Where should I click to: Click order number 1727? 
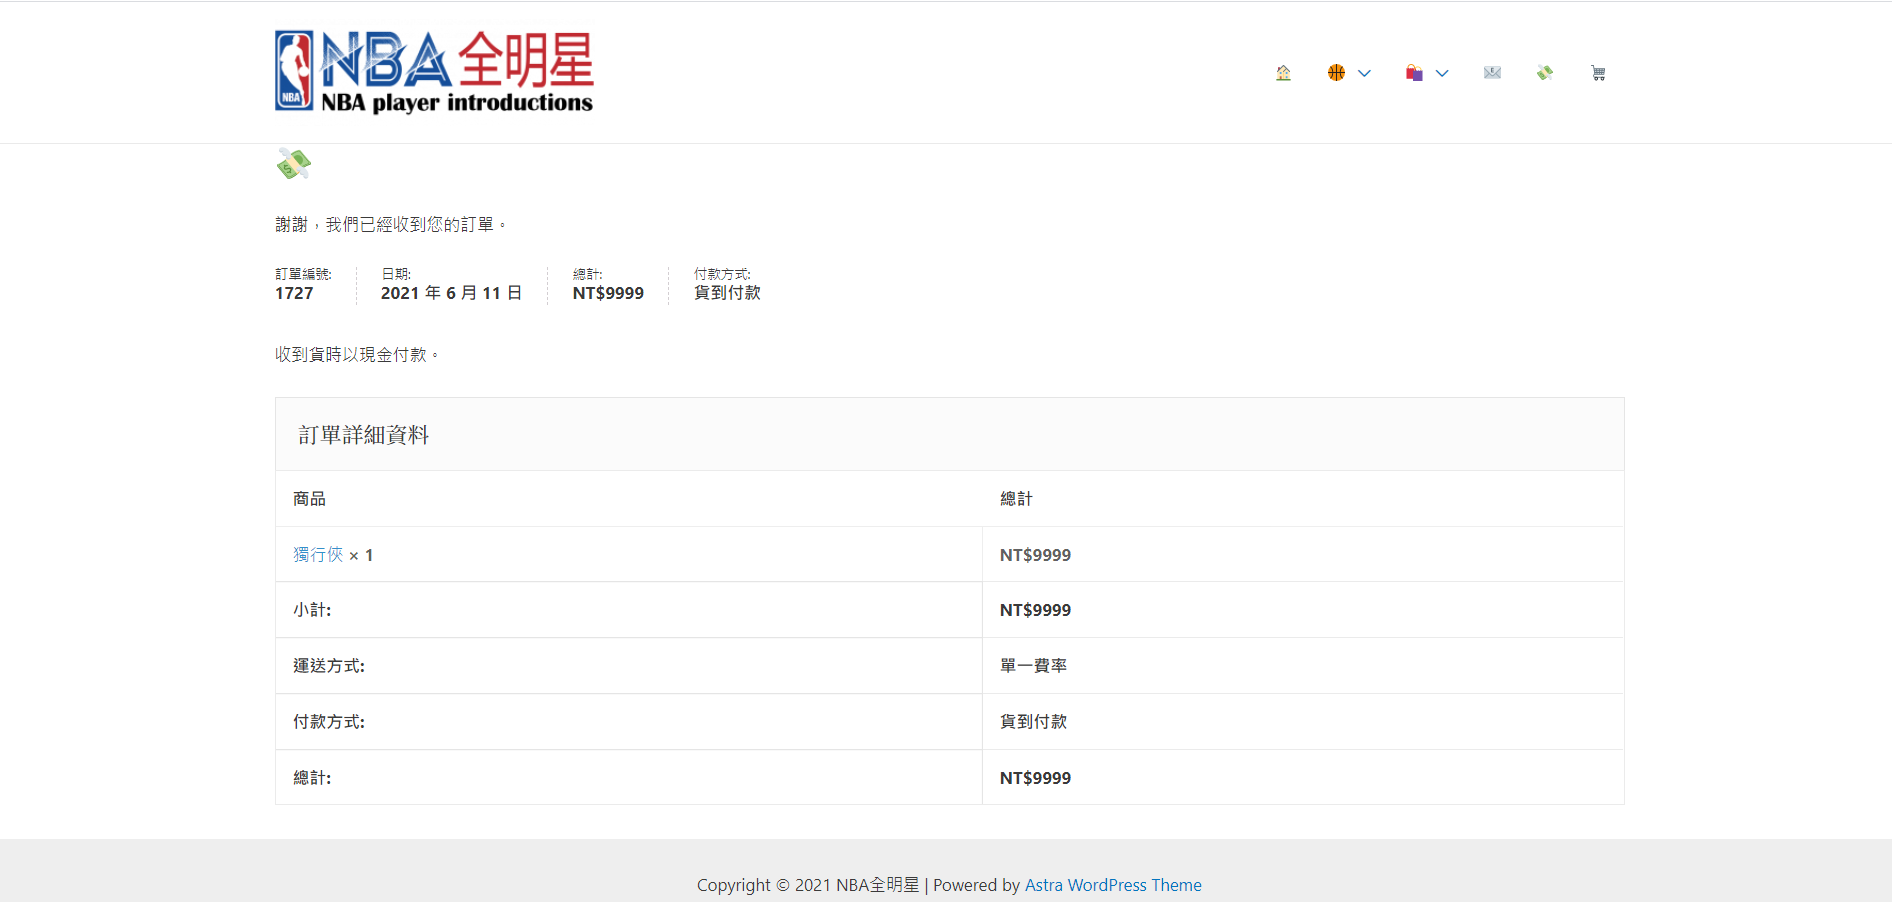(x=294, y=293)
